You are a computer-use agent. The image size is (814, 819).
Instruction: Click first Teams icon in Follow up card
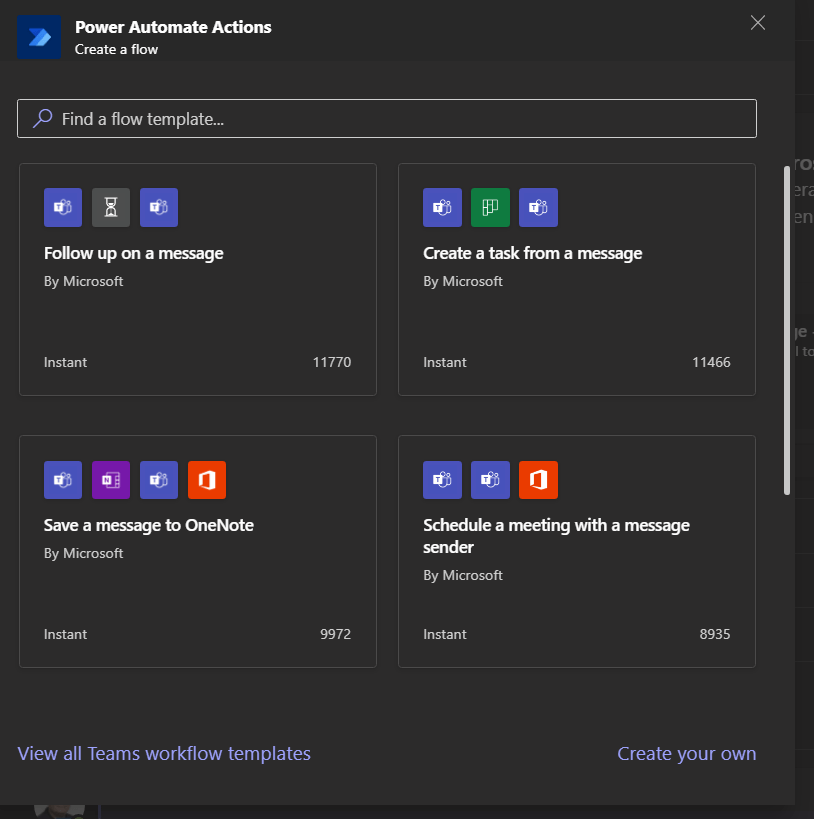point(63,207)
